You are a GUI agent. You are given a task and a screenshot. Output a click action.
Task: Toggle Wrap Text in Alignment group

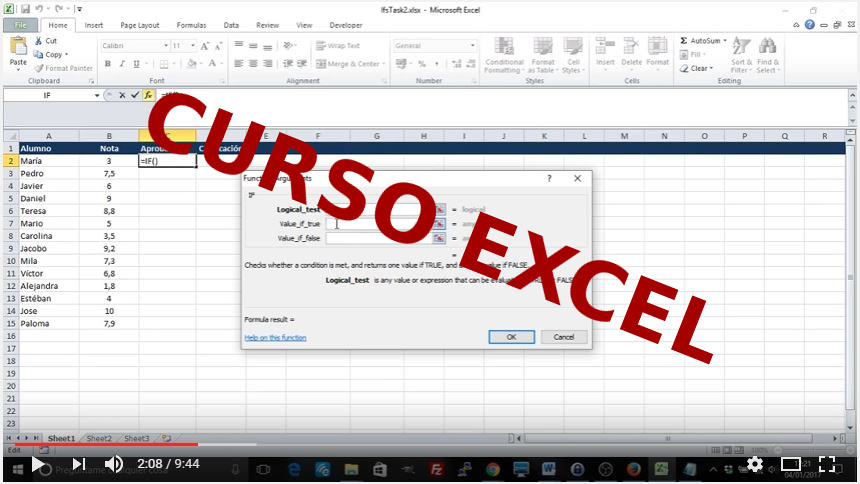[337, 46]
